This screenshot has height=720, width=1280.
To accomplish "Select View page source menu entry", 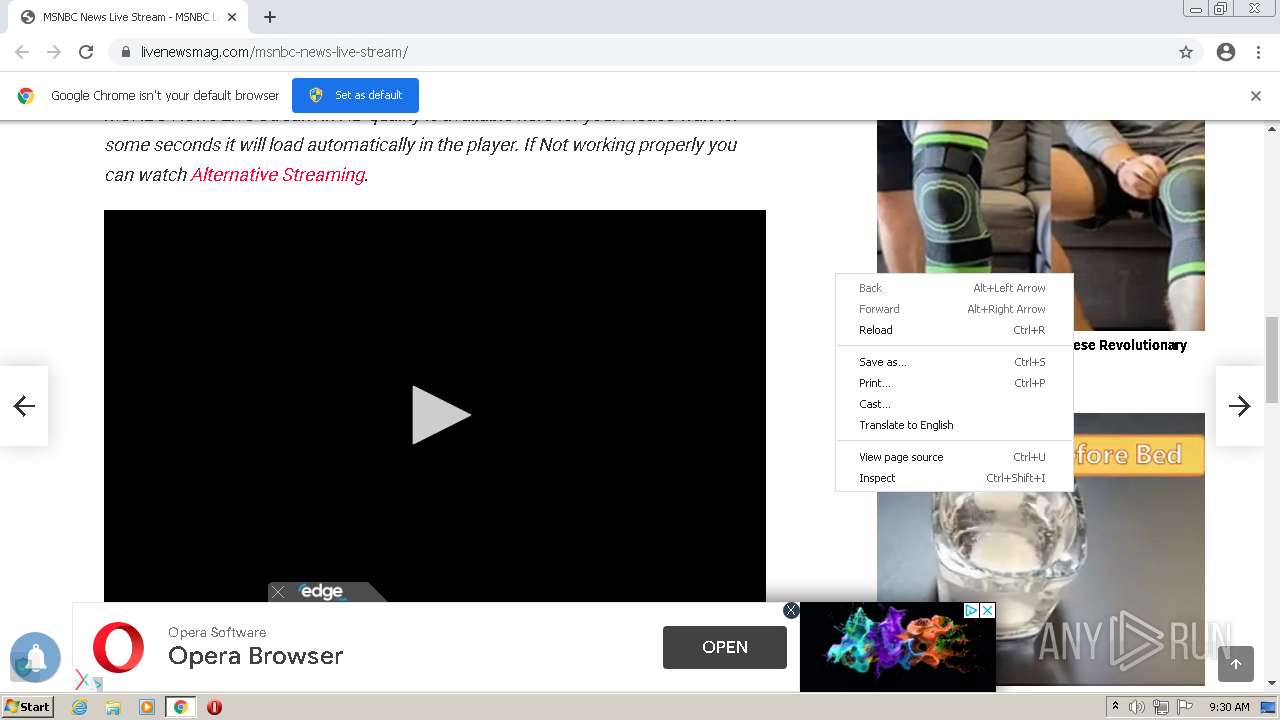I will pyautogui.click(x=954, y=457).
